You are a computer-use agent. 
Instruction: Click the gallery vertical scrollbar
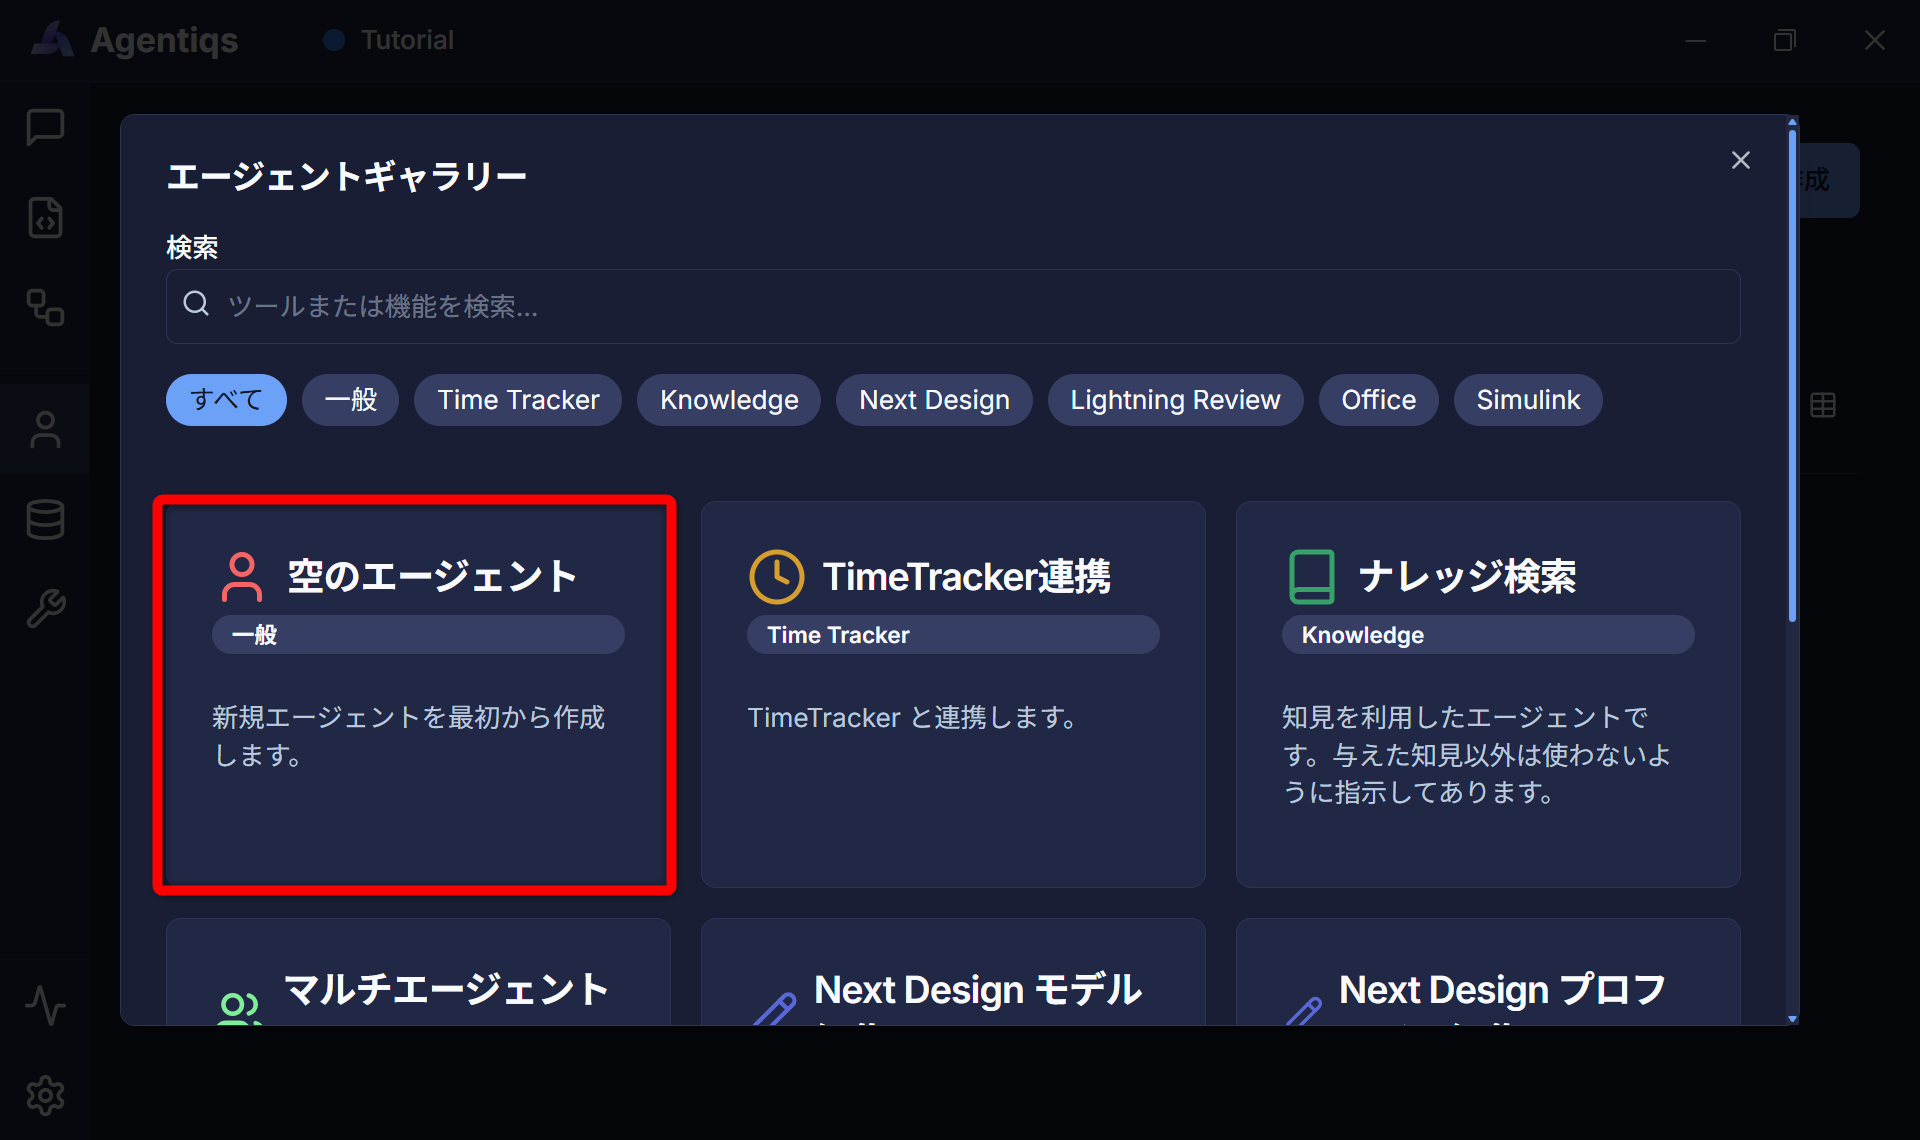pos(1792,570)
